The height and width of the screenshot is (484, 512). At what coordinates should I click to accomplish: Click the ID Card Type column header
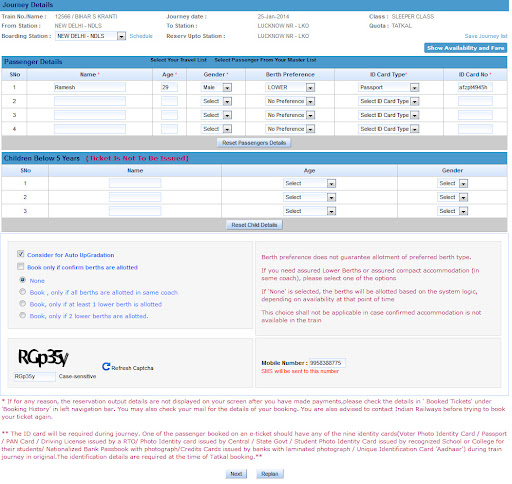[x=388, y=75]
